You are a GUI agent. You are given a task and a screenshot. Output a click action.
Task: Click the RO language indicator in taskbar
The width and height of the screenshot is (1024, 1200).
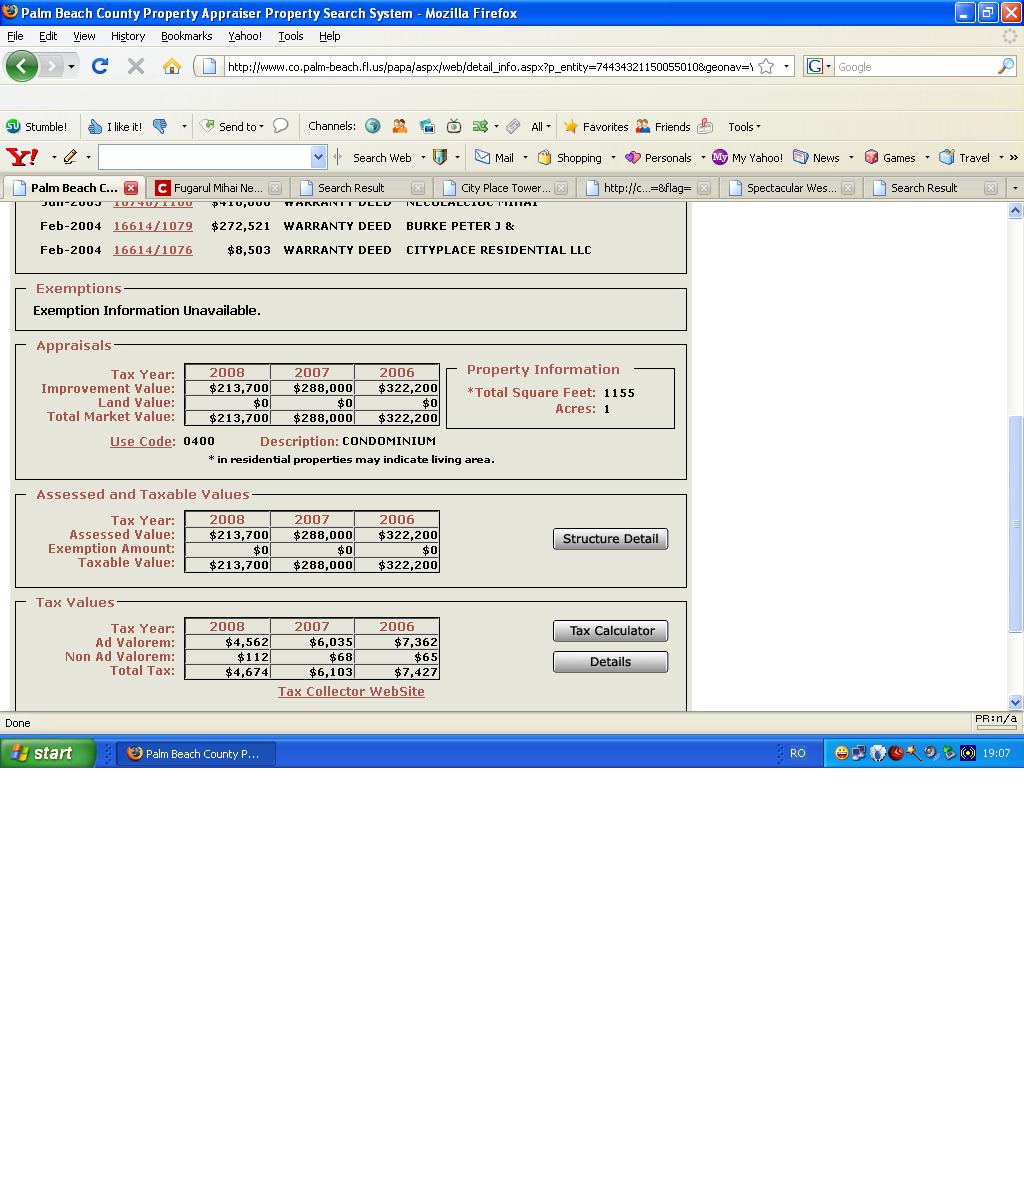point(798,754)
